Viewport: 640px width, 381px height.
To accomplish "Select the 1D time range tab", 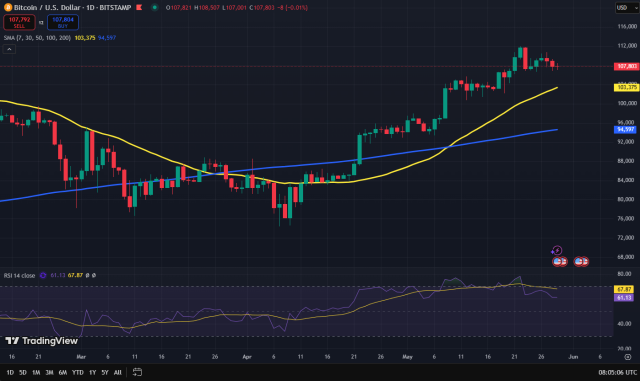I will 10,372.
